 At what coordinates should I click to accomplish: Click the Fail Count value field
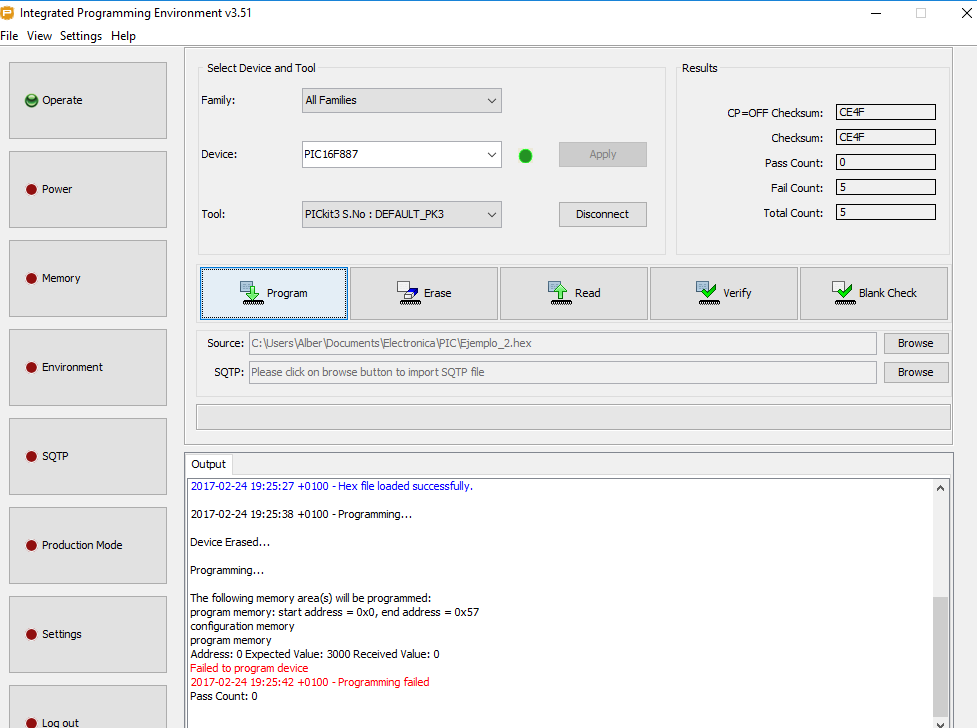coord(885,187)
